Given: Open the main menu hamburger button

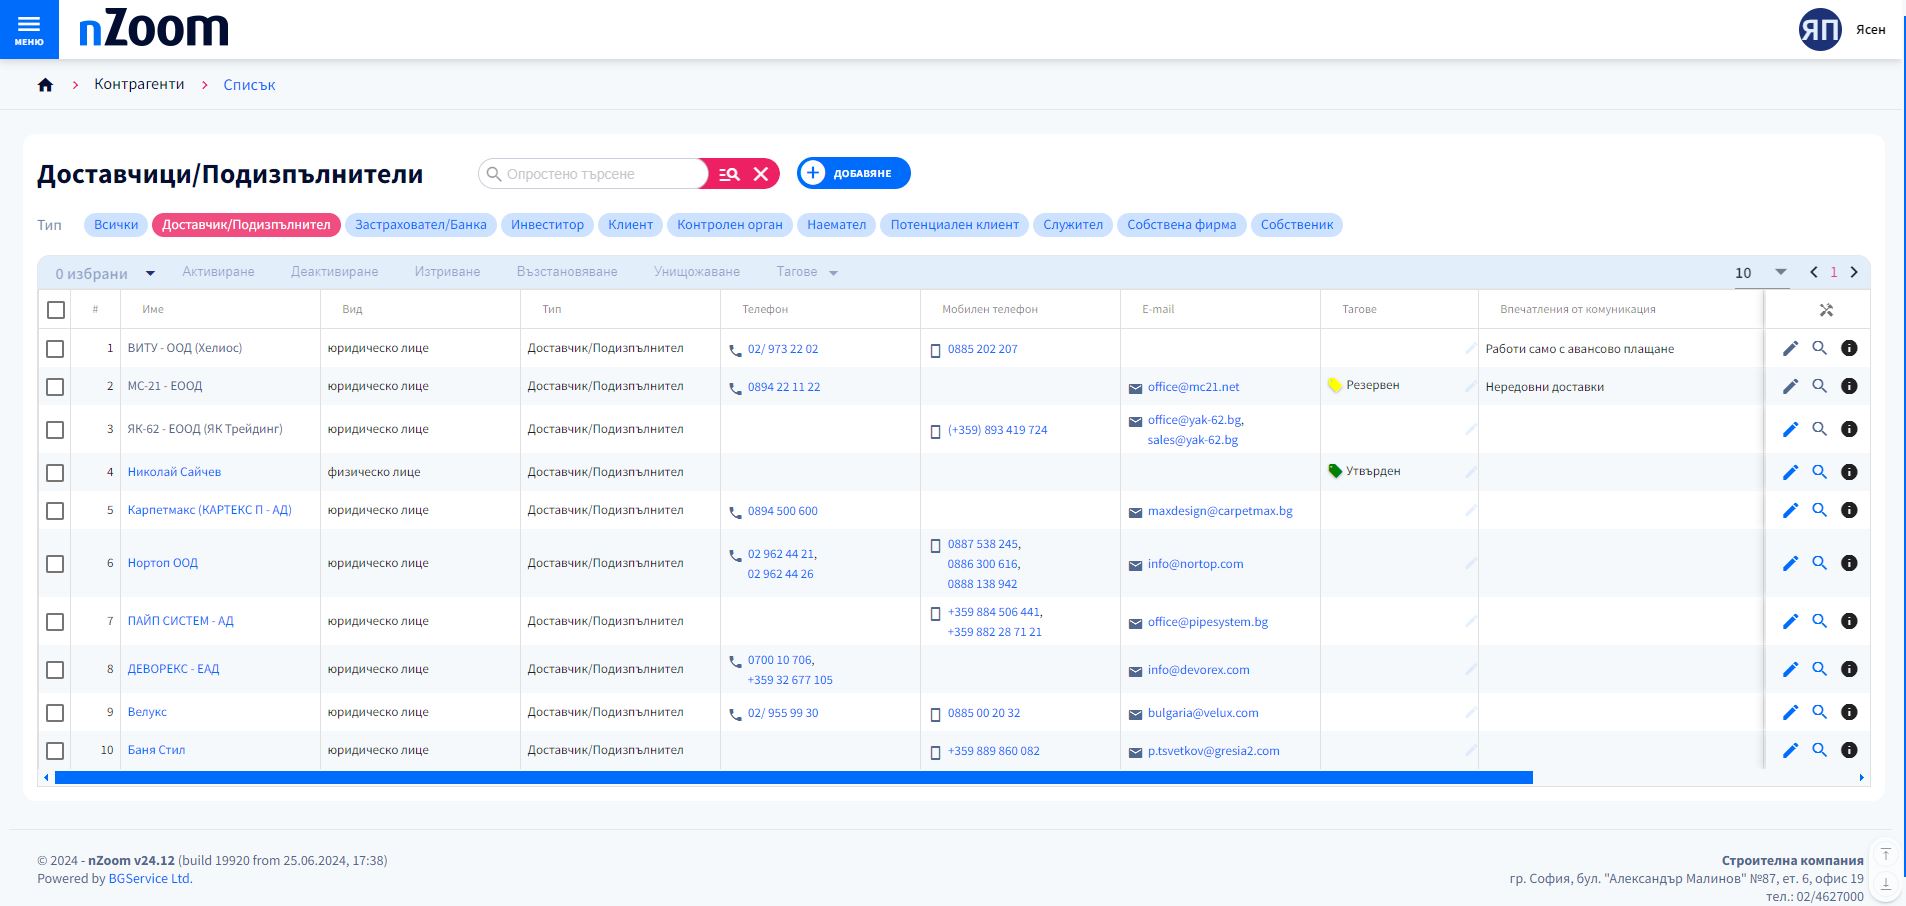Looking at the screenshot, I should click(x=29, y=29).
